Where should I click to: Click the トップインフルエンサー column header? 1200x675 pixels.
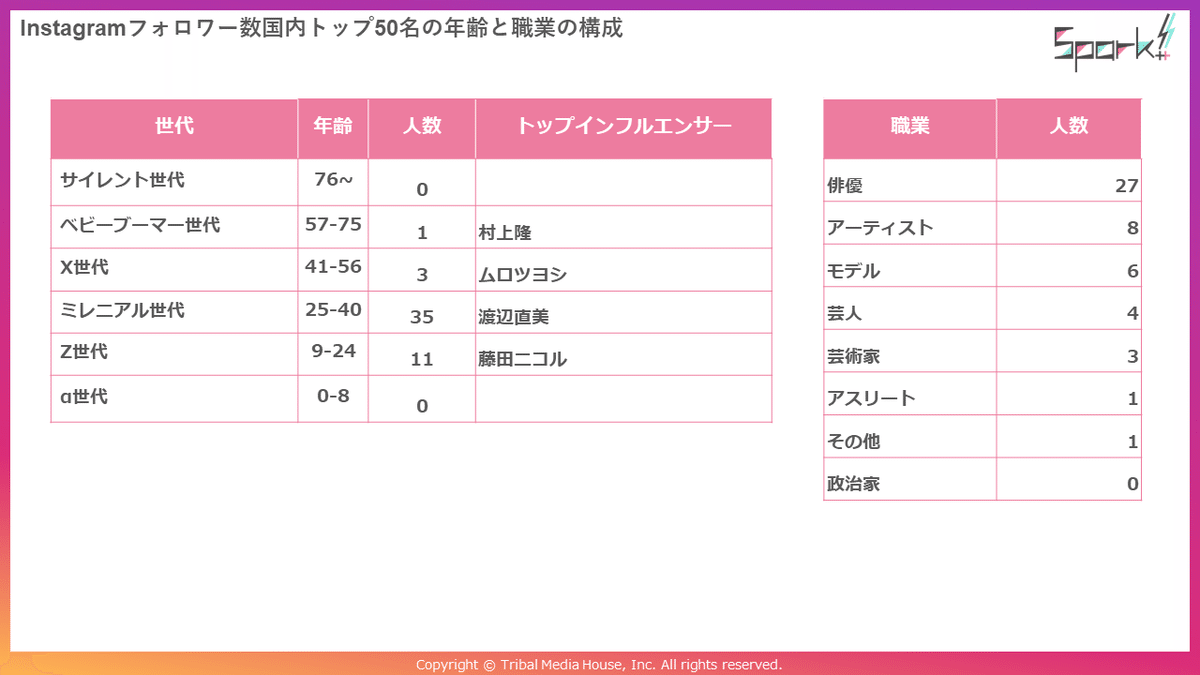pos(624,127)
